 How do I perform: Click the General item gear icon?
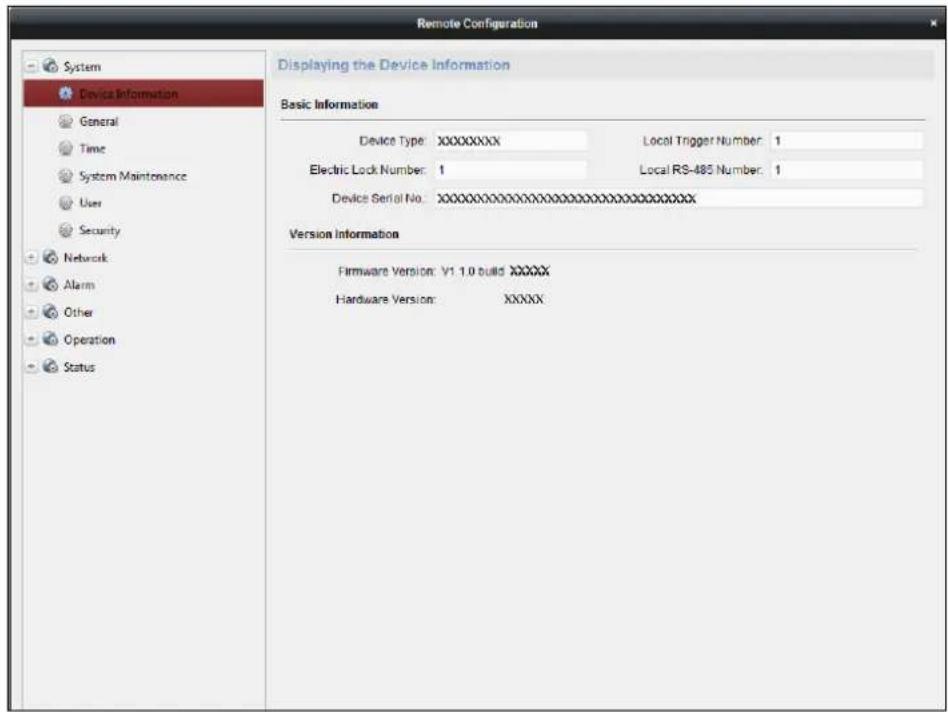tap(65, 121)
